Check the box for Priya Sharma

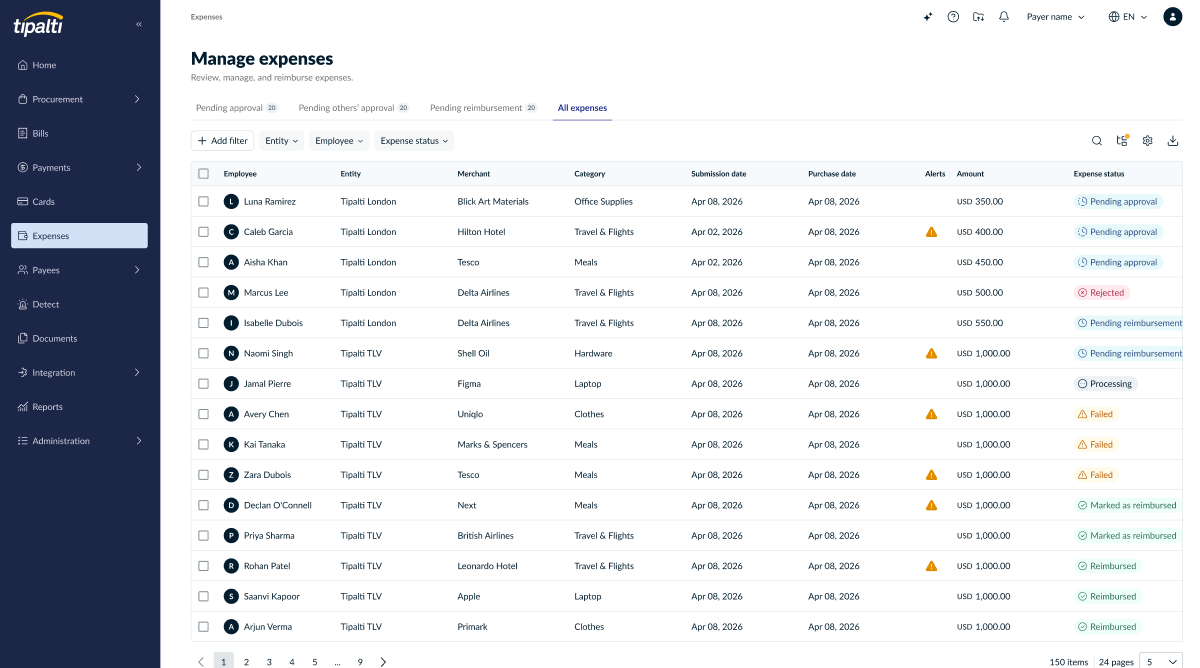coord(203,535)
